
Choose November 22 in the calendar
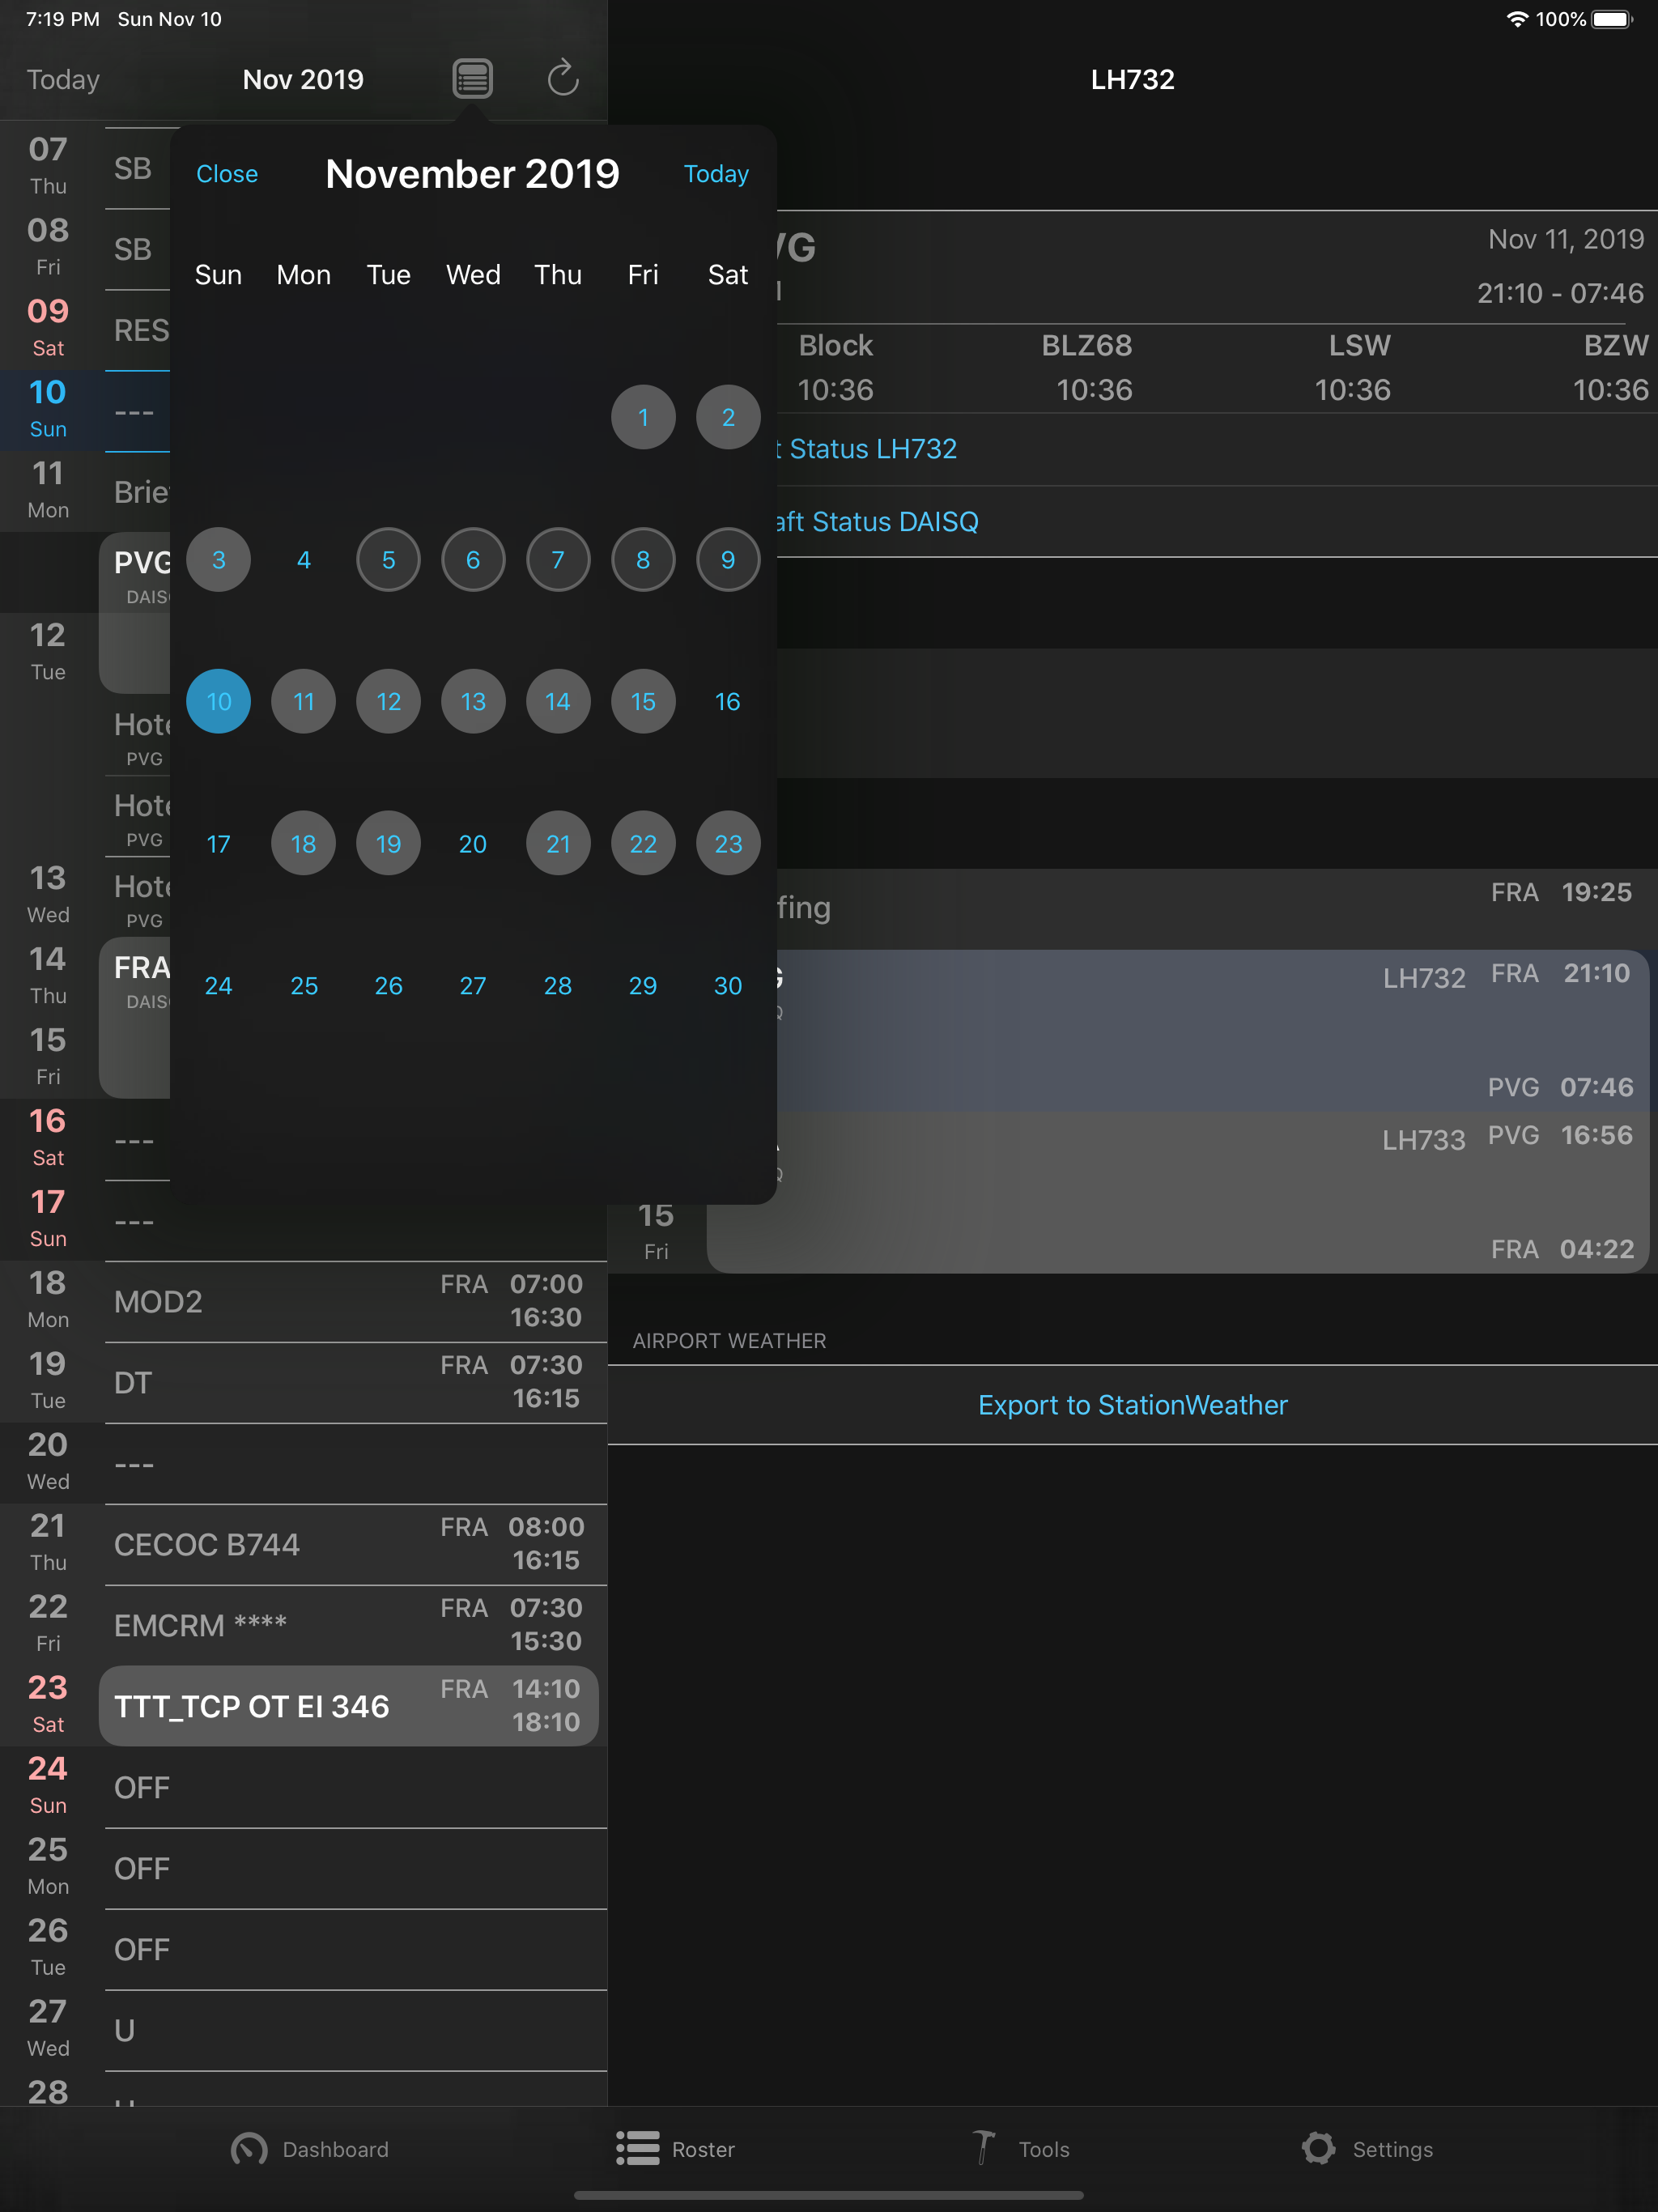tap(643, 844)
